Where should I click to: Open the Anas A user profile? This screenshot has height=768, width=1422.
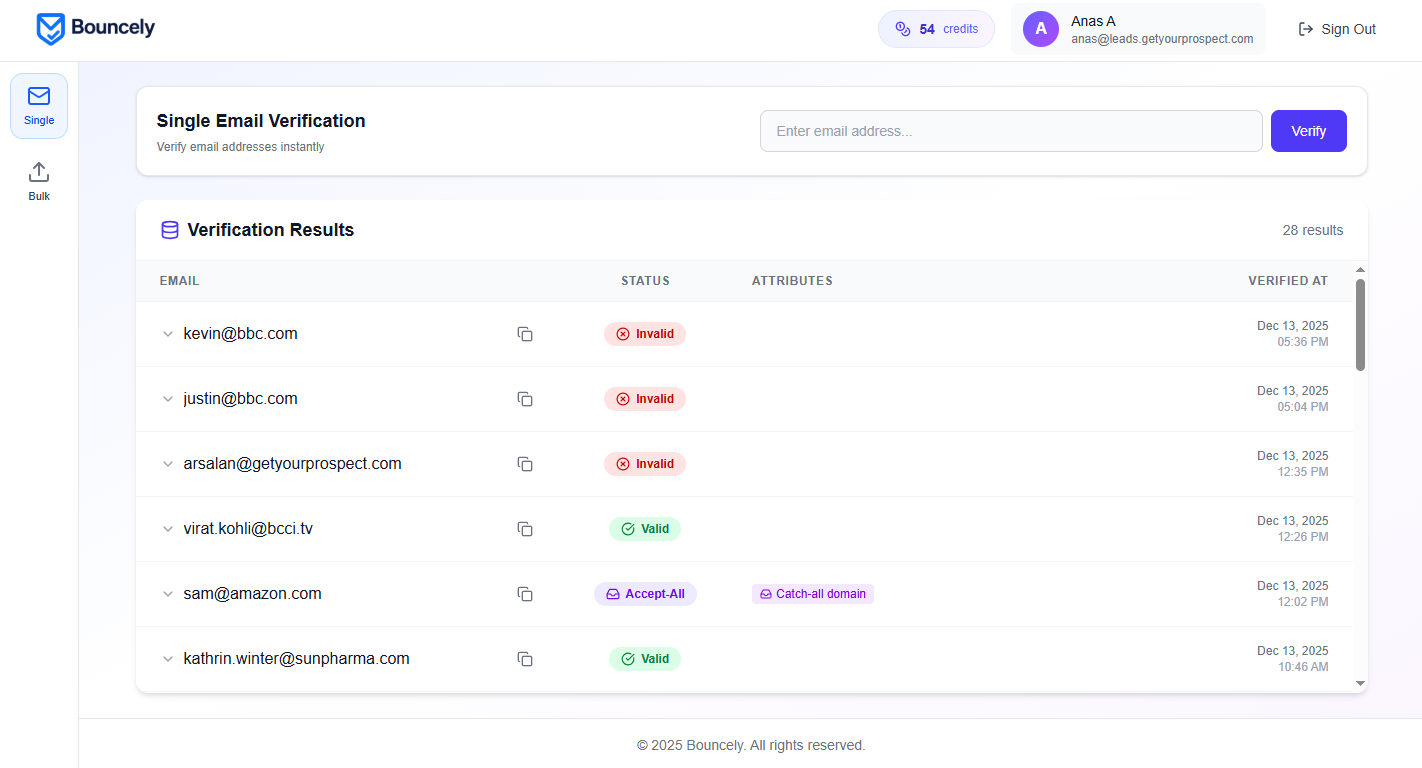point(1138,29)
